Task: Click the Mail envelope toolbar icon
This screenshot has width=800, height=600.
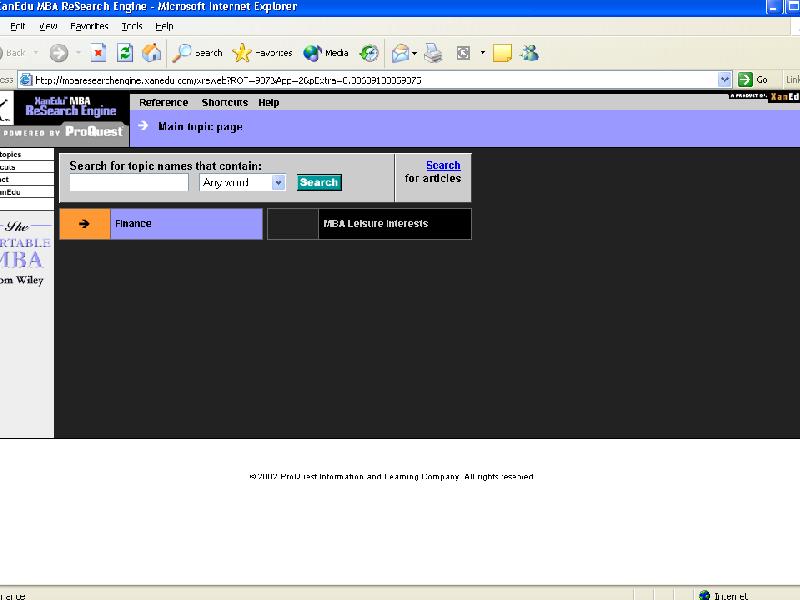Action: [x=401, y=53]
